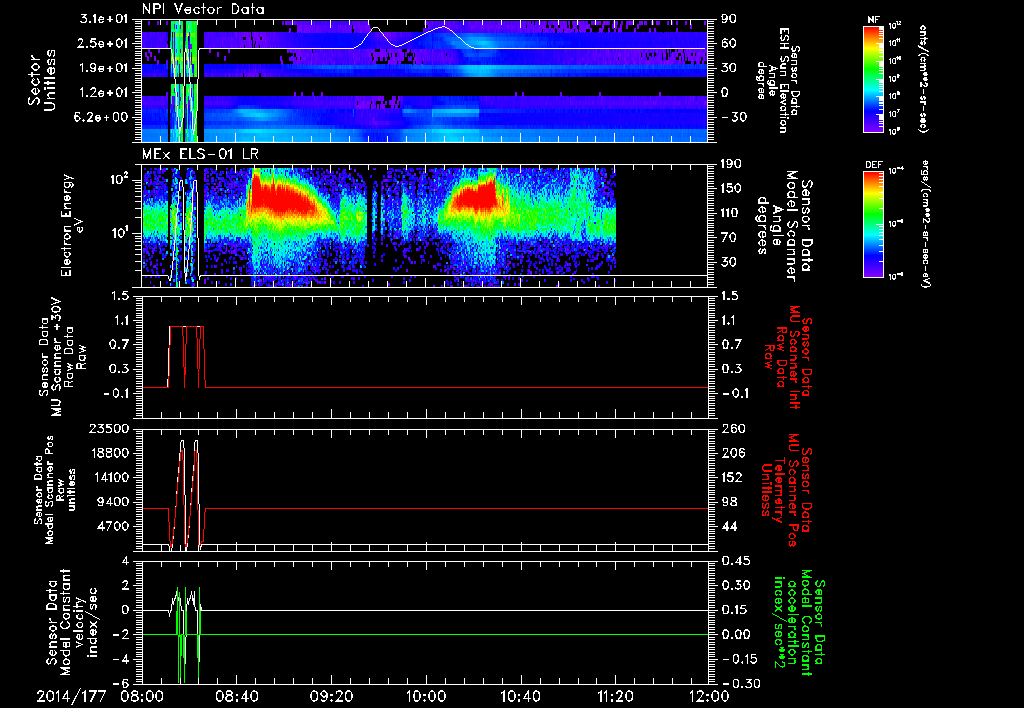Click the 11:20 time axis label
This screenshot has height=708, width=1024.
click(x=615, y=696)
